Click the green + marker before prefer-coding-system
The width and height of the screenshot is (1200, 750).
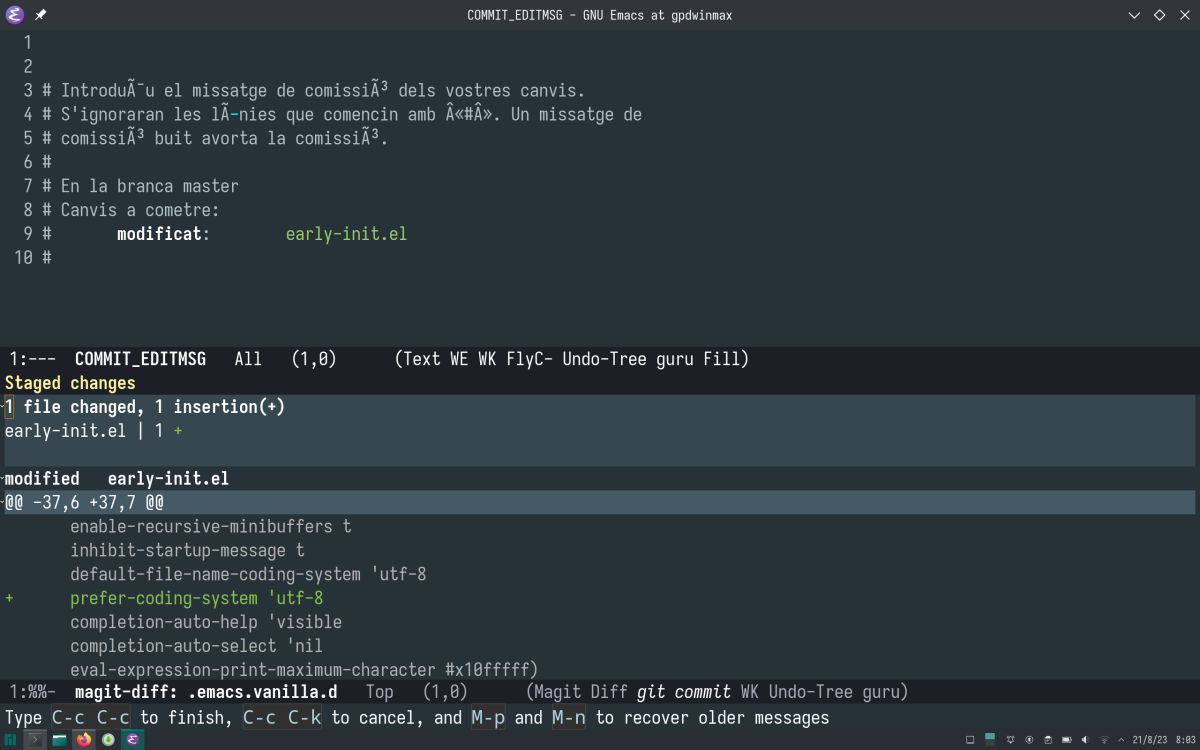[x=9, y=598]
